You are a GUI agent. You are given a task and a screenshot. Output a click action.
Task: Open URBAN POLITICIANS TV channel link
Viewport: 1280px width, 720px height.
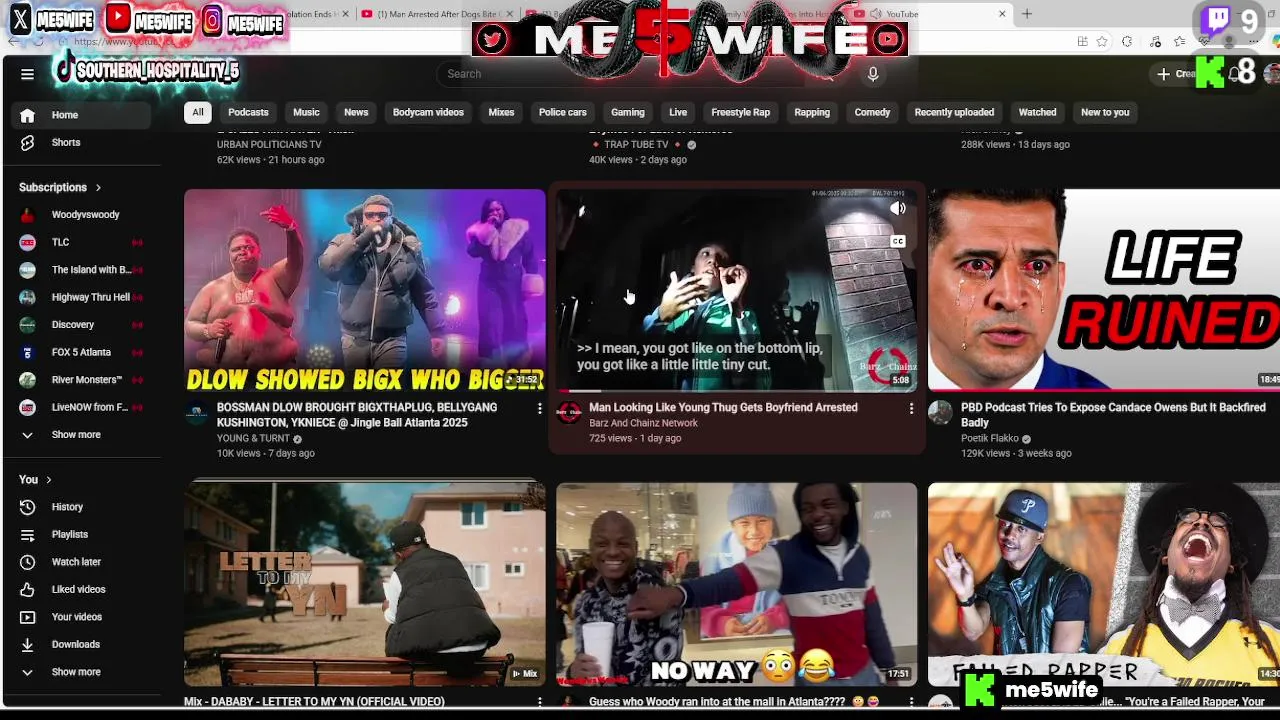pyautogui.click(x=269, y=145)
